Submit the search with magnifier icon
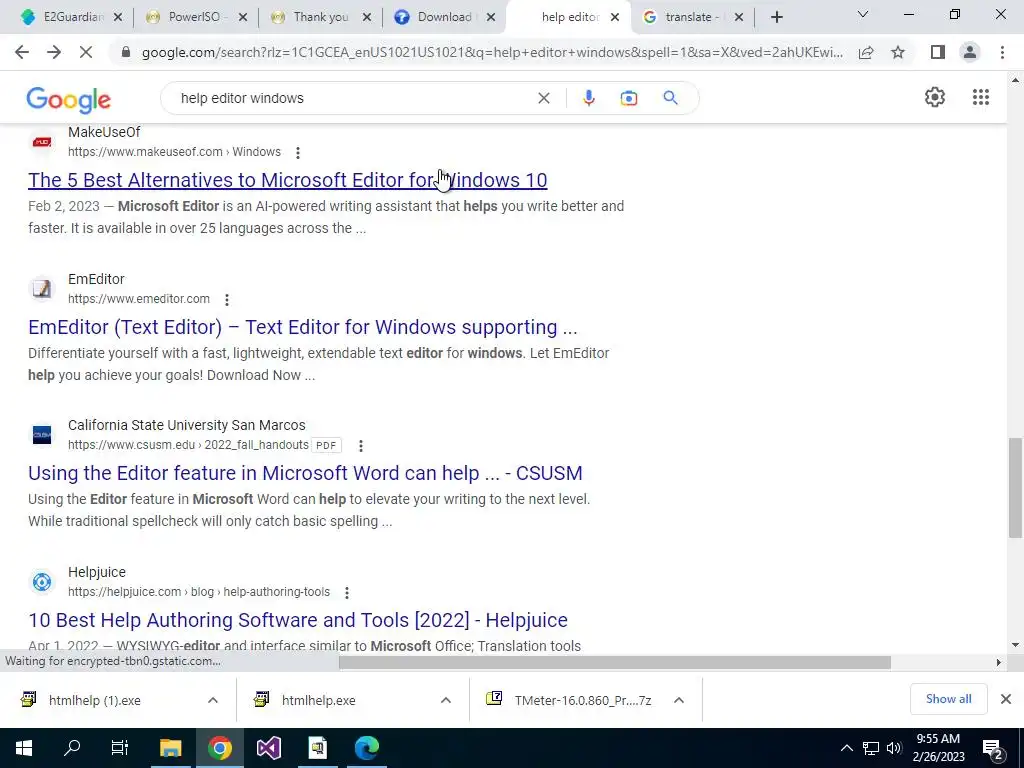This screenshot has width=1024, height=768. pyautogui.click(x=670, y=98)
